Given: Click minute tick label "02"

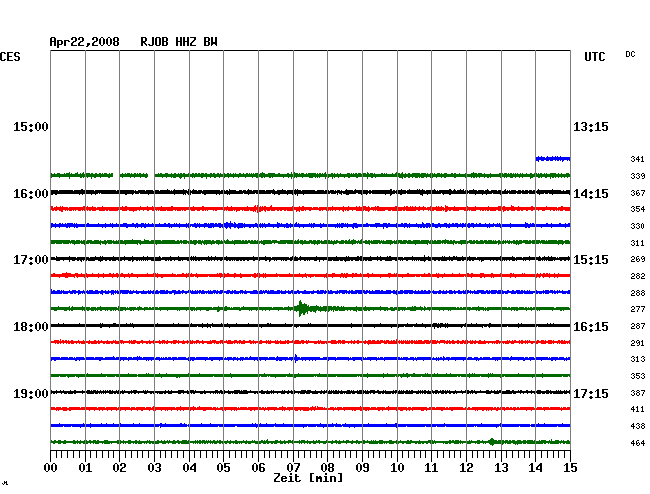Looking at the screenshot, I should (x=119, y=468).
